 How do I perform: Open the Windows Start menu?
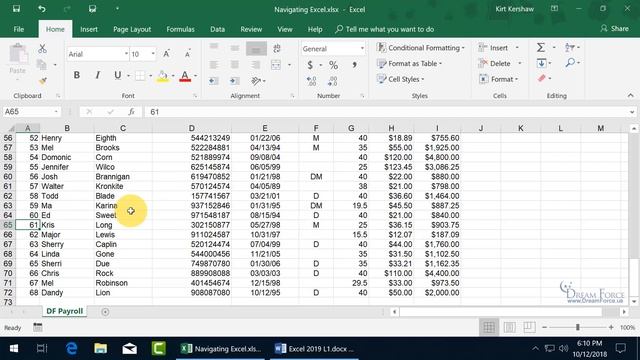point(13,349)
